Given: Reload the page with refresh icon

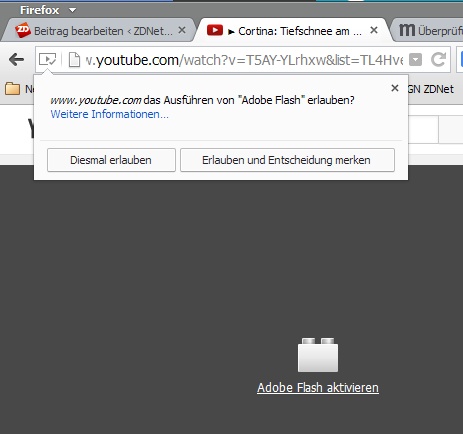Looking at the screenshot, I should (438, 60).
